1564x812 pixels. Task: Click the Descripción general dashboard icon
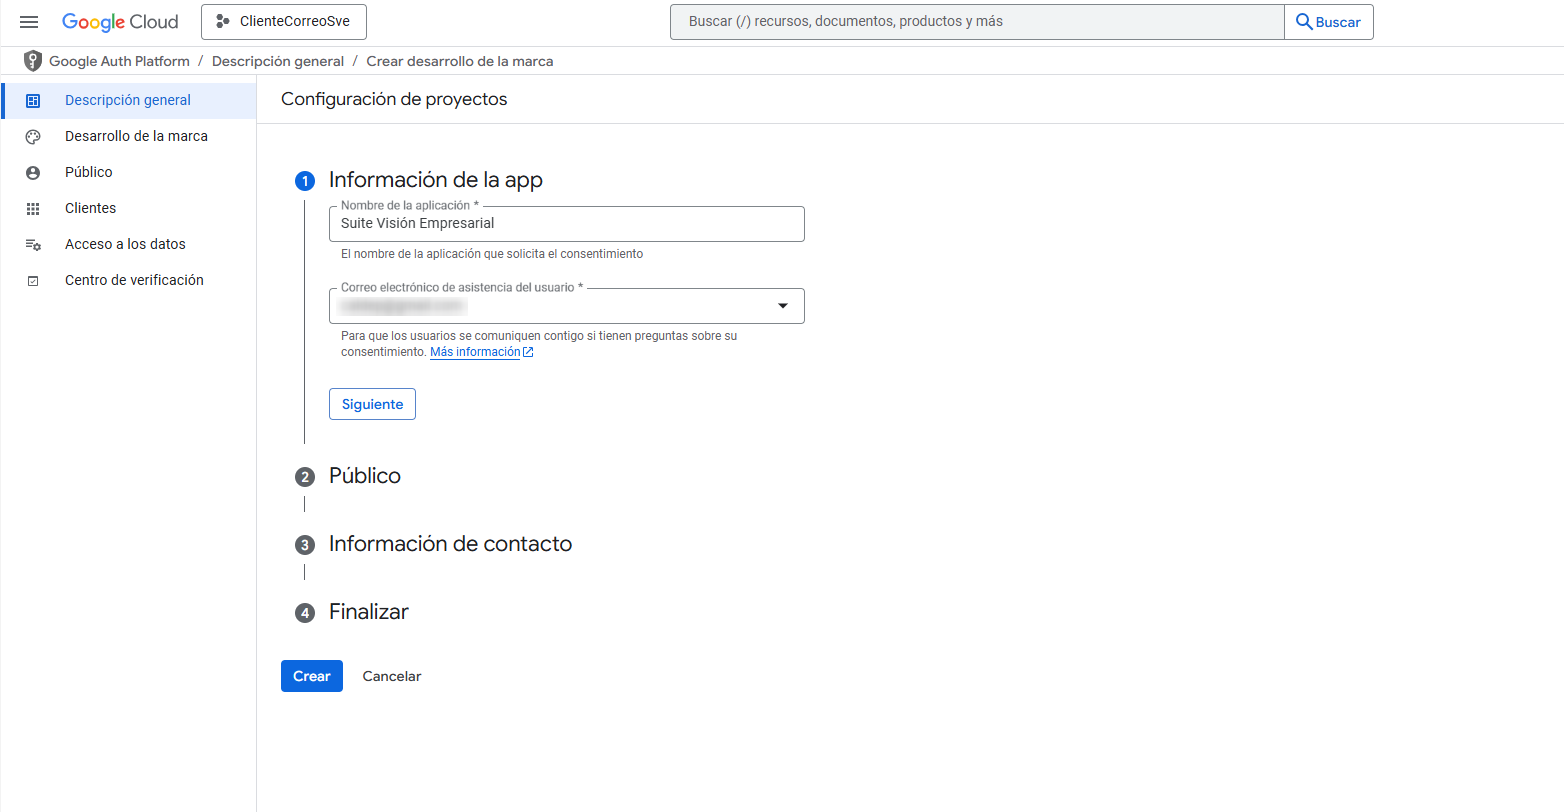click(x=33, y=100)
